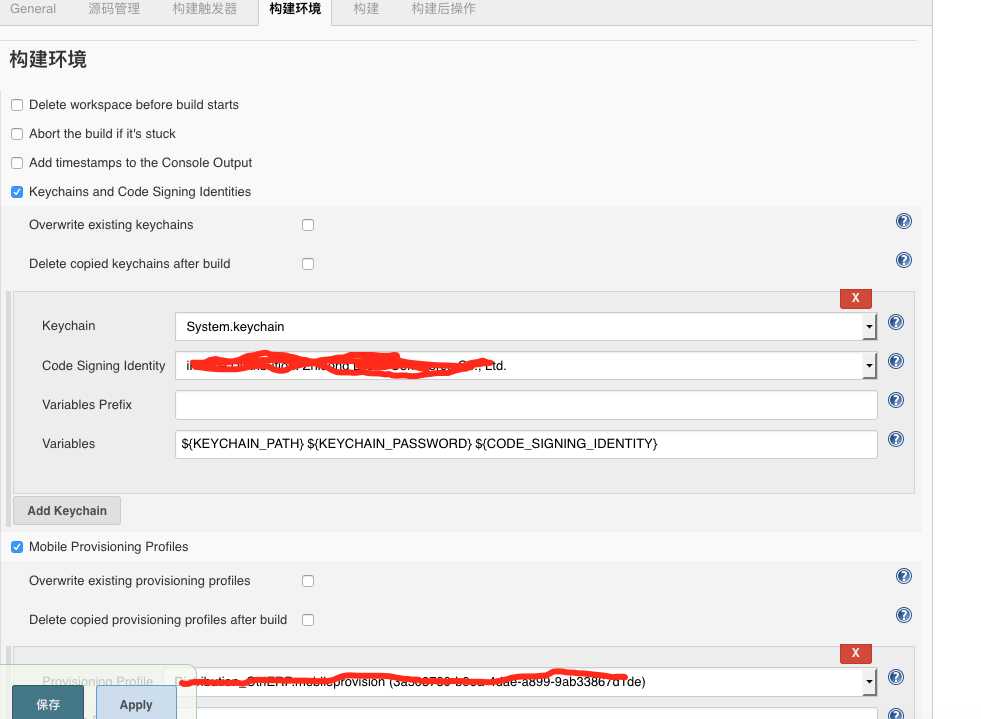981x719 pixels.
Task: Click the 构建环境 section heading
Action: coord(48,59)
